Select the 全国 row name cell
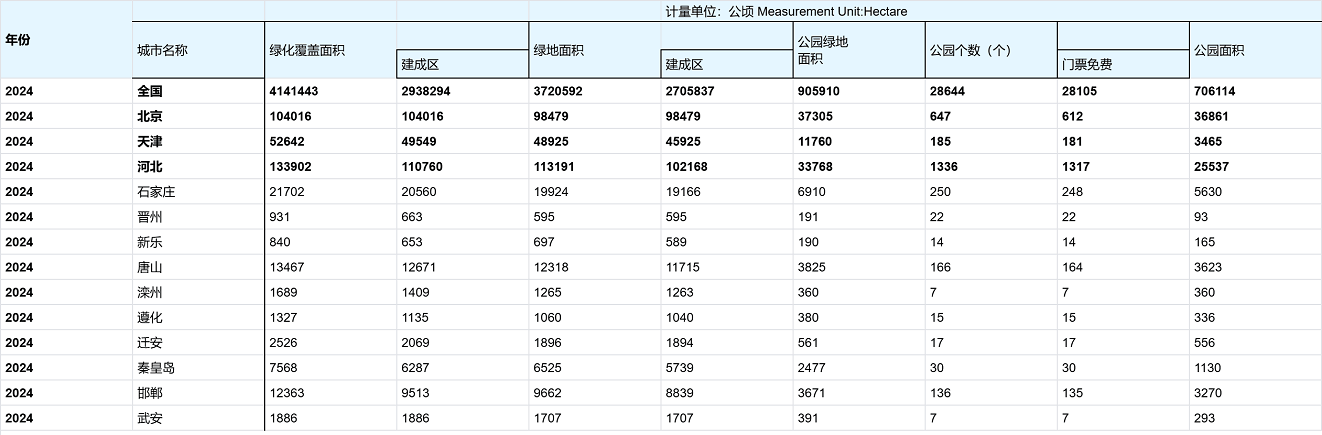1322x435 pixels. (x=150, y=91)
